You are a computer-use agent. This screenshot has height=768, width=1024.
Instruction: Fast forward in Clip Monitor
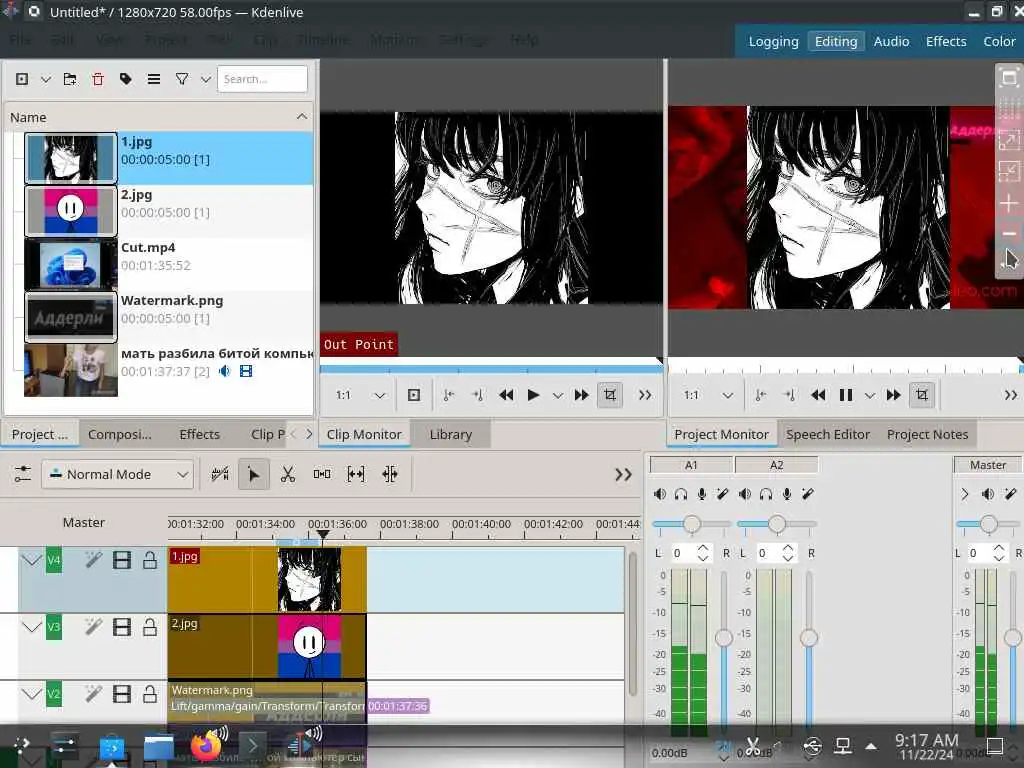(x=581, y=395)
